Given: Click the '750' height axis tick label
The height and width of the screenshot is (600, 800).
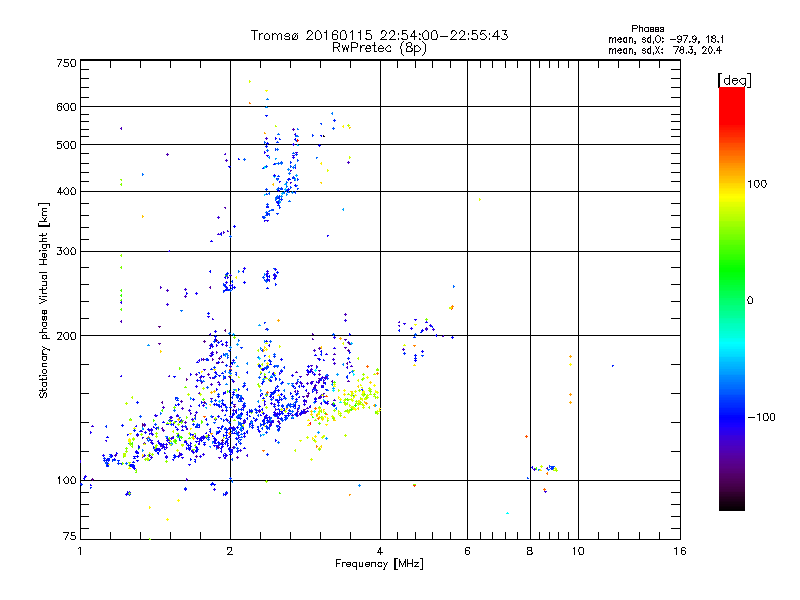Looking at the screenshot, I should point(66,64).
